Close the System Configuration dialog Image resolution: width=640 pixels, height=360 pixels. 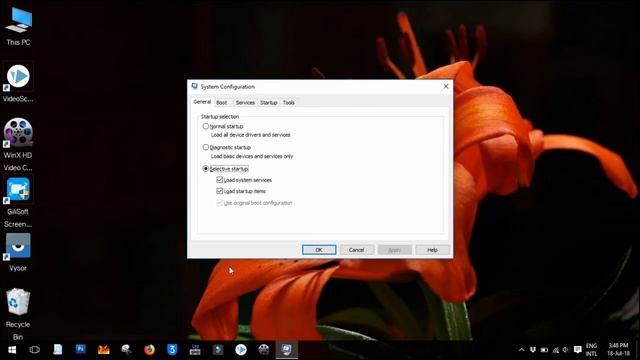[446, 87]
